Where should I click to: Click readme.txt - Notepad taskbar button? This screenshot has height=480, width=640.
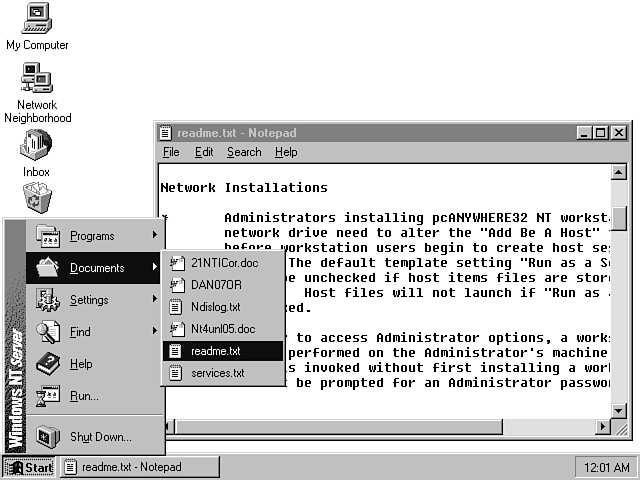tap(123, 467)
